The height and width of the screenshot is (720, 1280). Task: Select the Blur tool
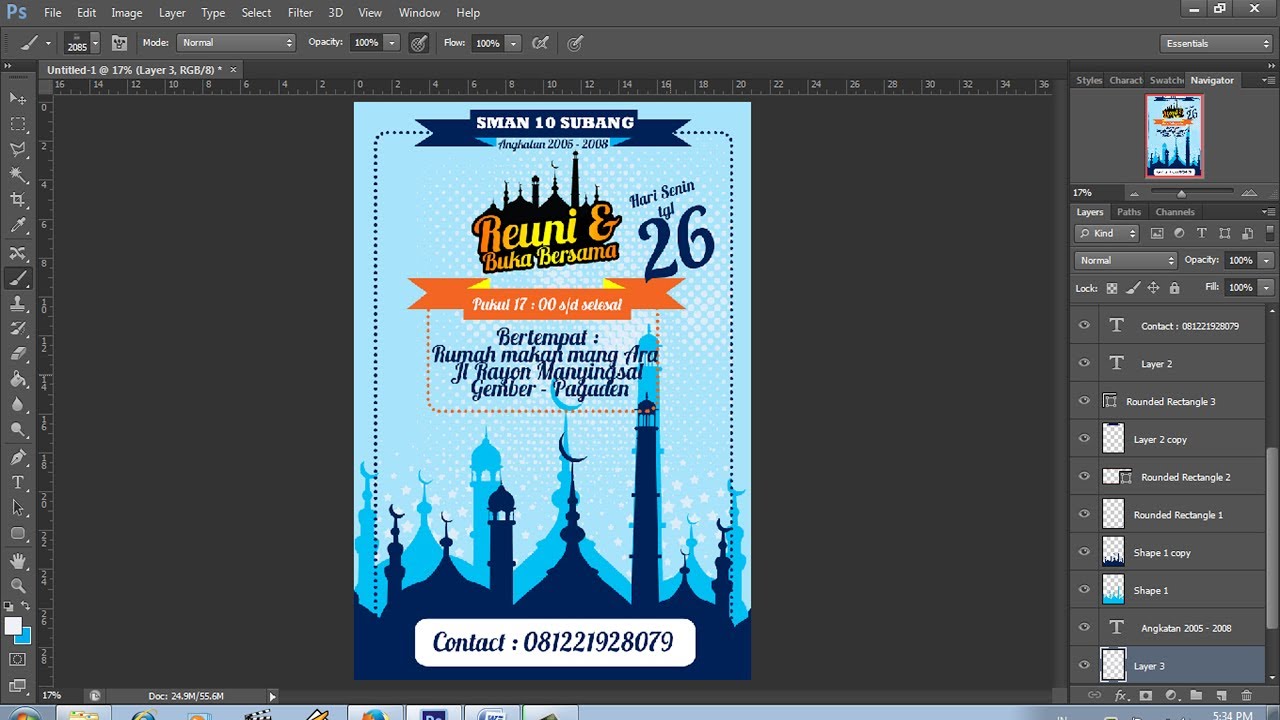18,405
